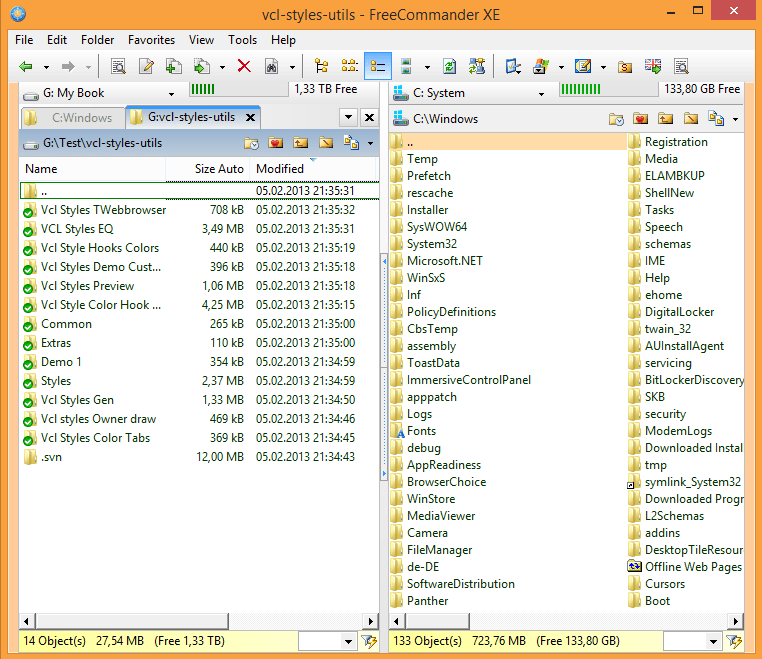Click copy path icon in left panel
Viewport: 762px width, 659px height.
tap(351, 143)
